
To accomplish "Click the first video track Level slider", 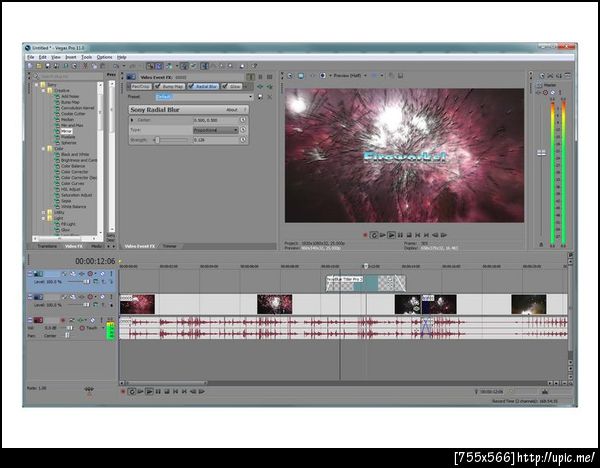I will [x=87, y=282].
